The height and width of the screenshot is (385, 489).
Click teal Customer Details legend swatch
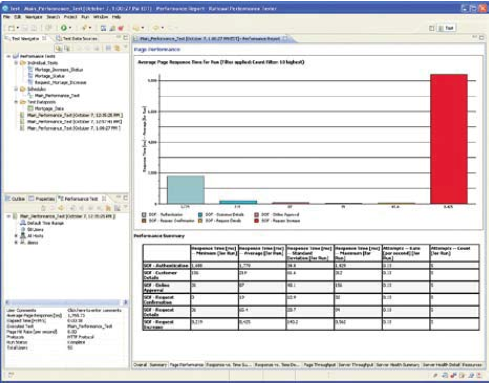point(200,215)
